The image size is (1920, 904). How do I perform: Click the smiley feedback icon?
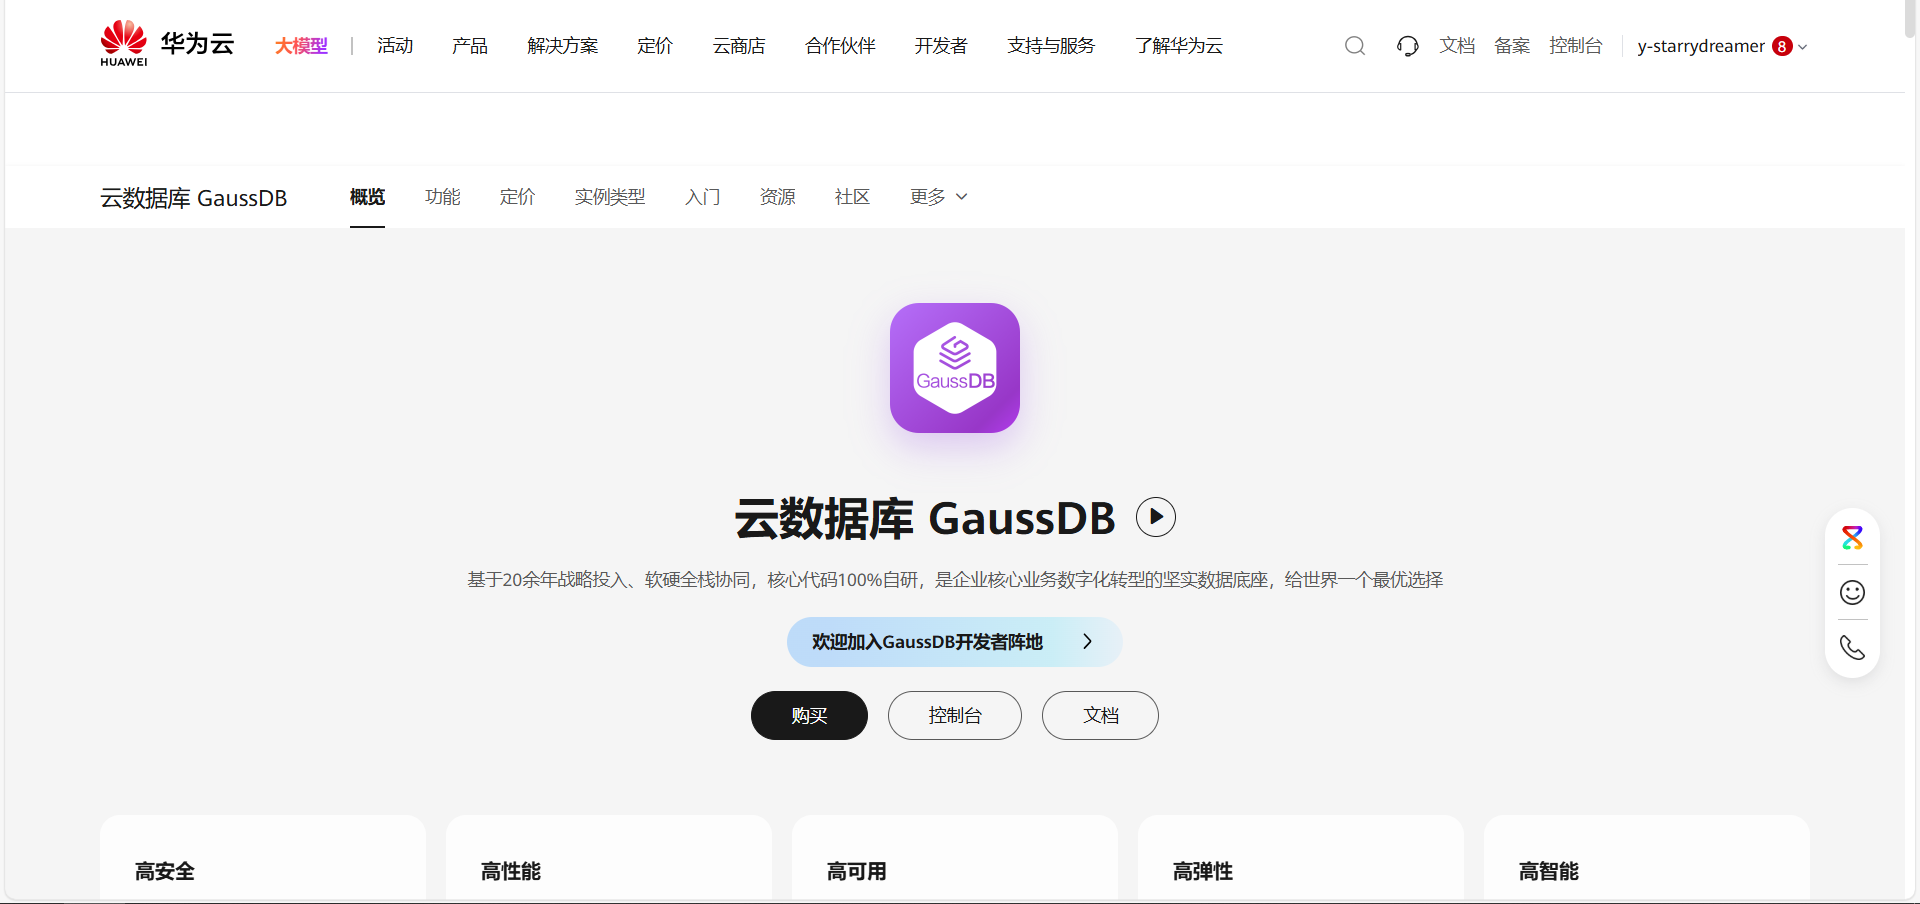click(x=1852, y=593)
